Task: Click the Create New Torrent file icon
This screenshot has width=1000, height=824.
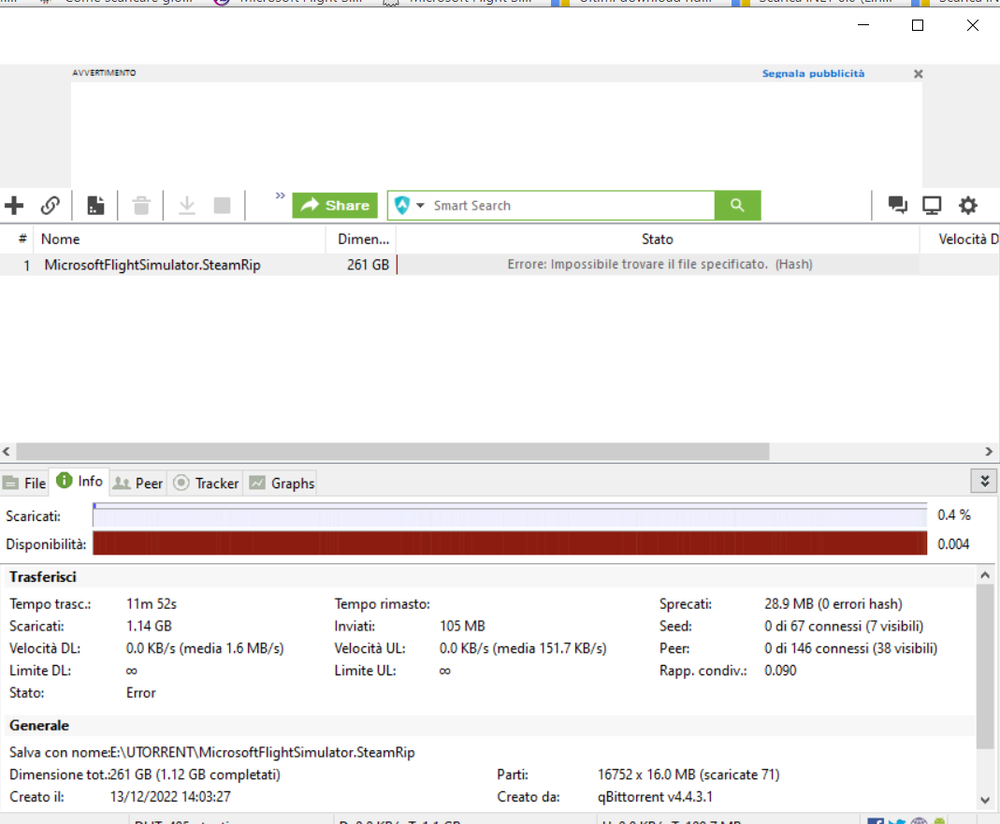Action: (x=96, y=205)
